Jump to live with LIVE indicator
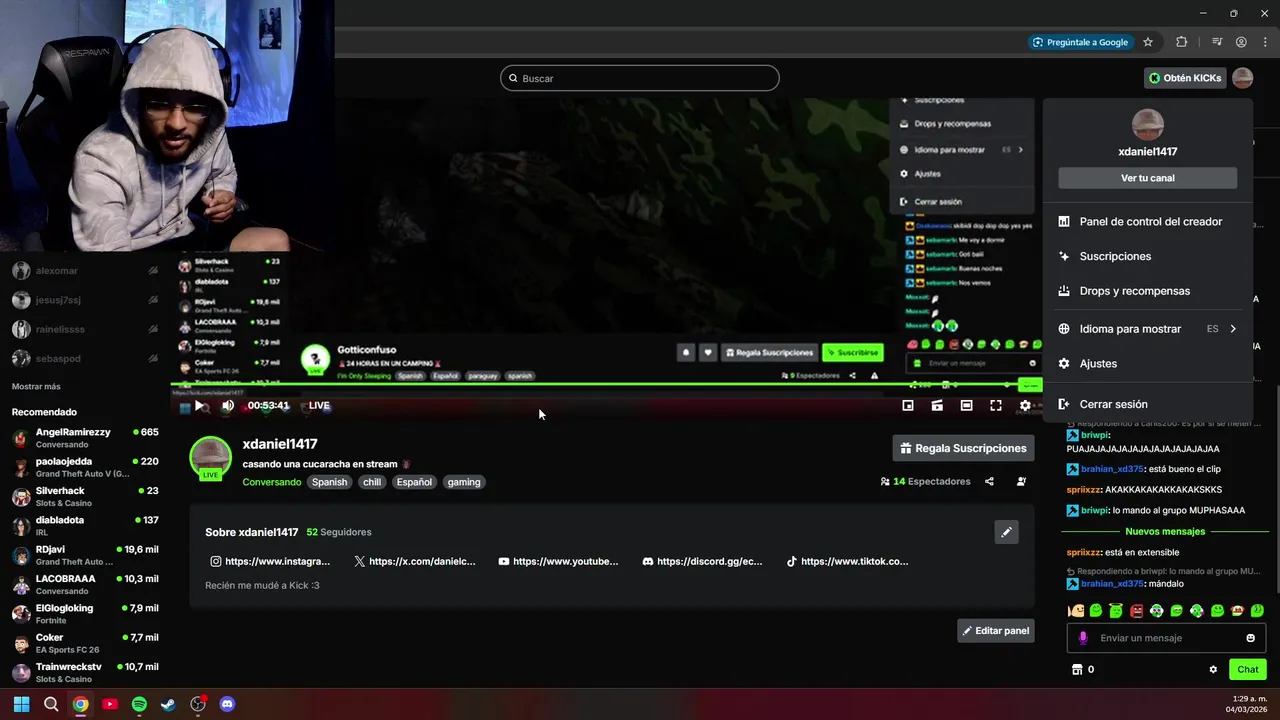 [x=319, y=405]
